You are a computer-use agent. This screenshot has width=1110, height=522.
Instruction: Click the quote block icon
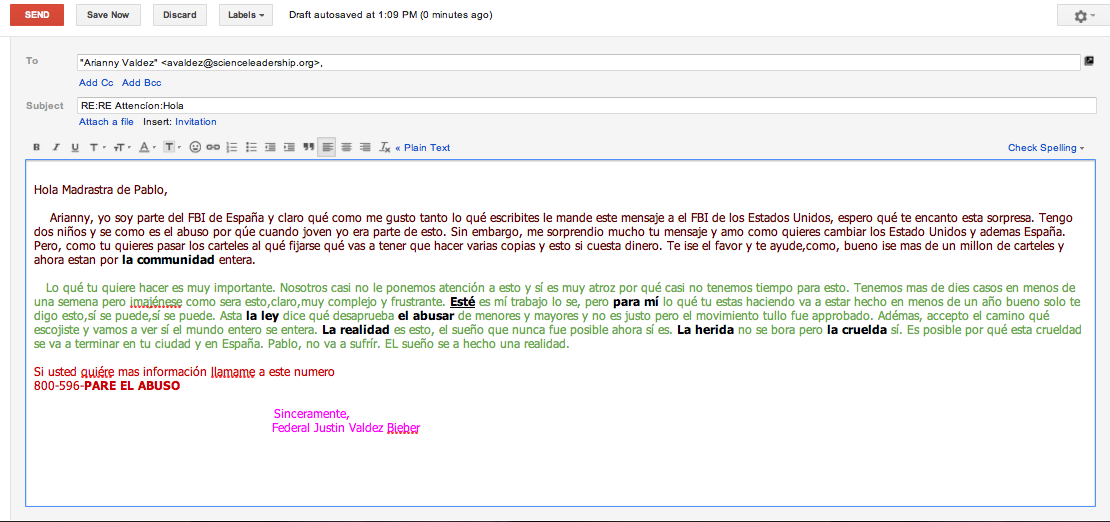[x=308, y=148]
